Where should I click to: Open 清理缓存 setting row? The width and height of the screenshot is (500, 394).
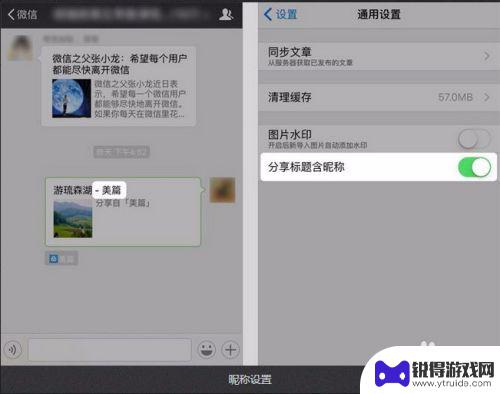(x=379, y=97)
